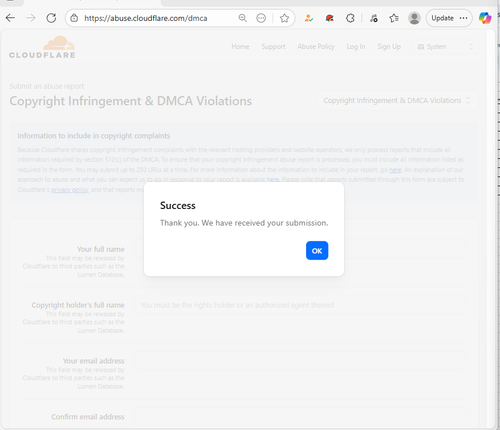
Task: Click the Update button
Action: (x=442, y=18)
